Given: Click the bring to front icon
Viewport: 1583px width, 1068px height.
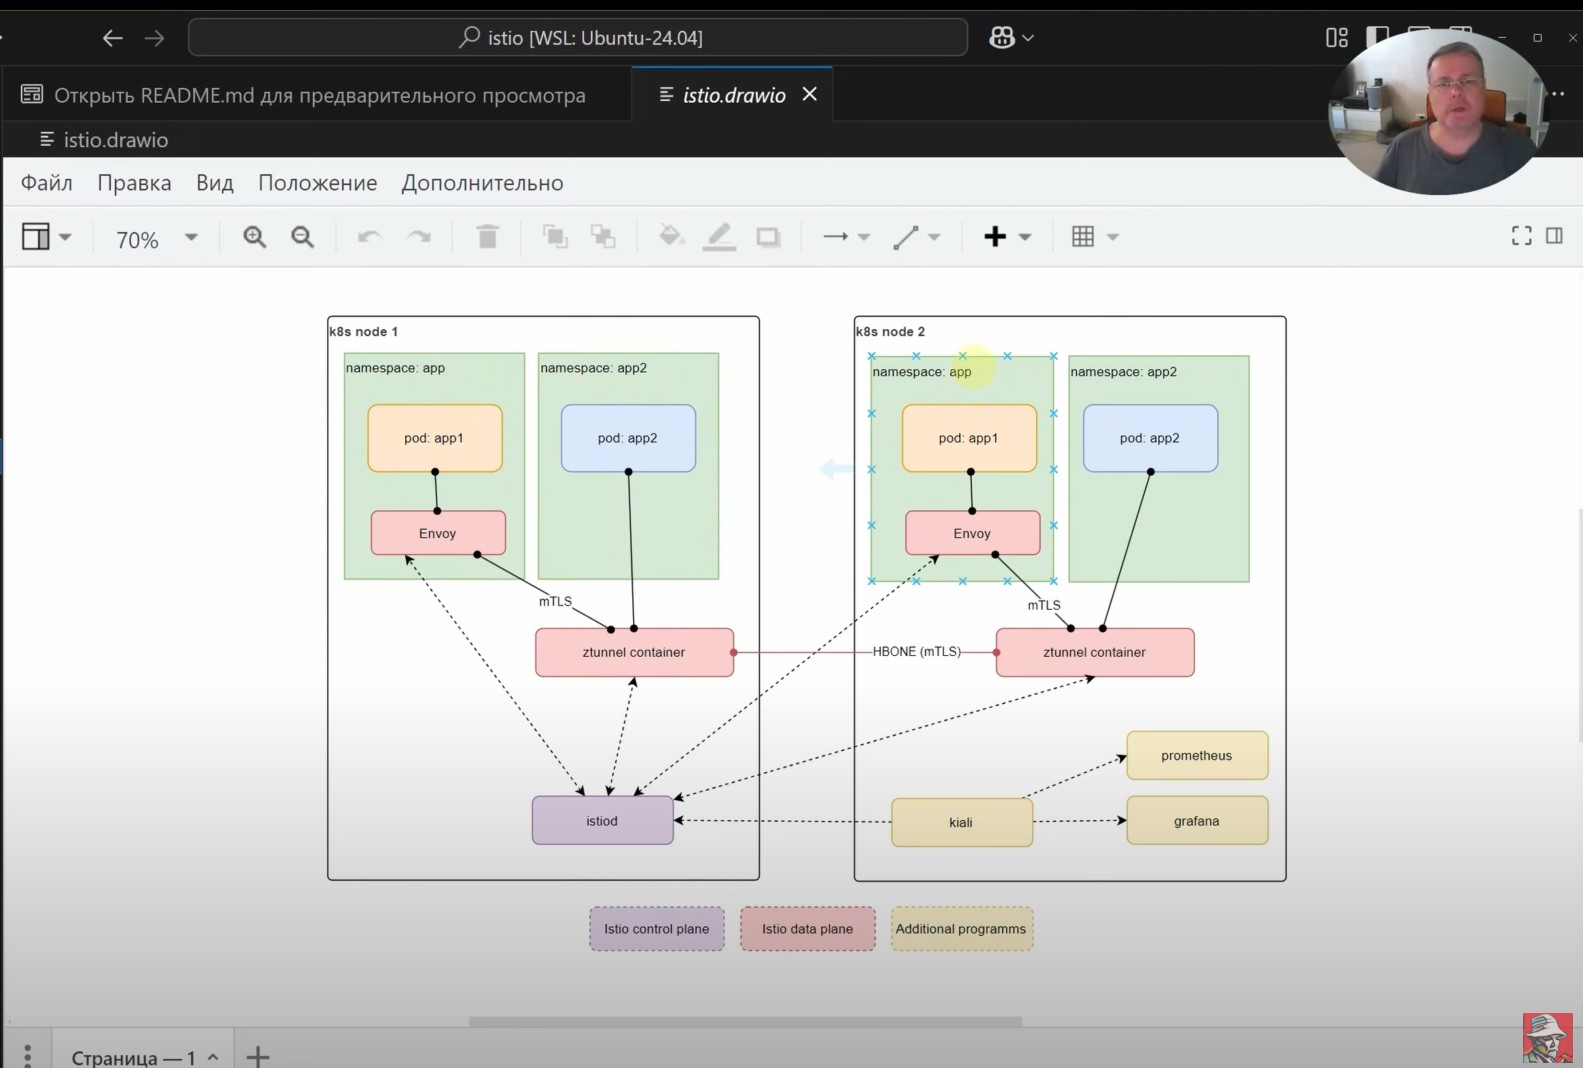Looking at the screenshot, I should coord(554,237).
